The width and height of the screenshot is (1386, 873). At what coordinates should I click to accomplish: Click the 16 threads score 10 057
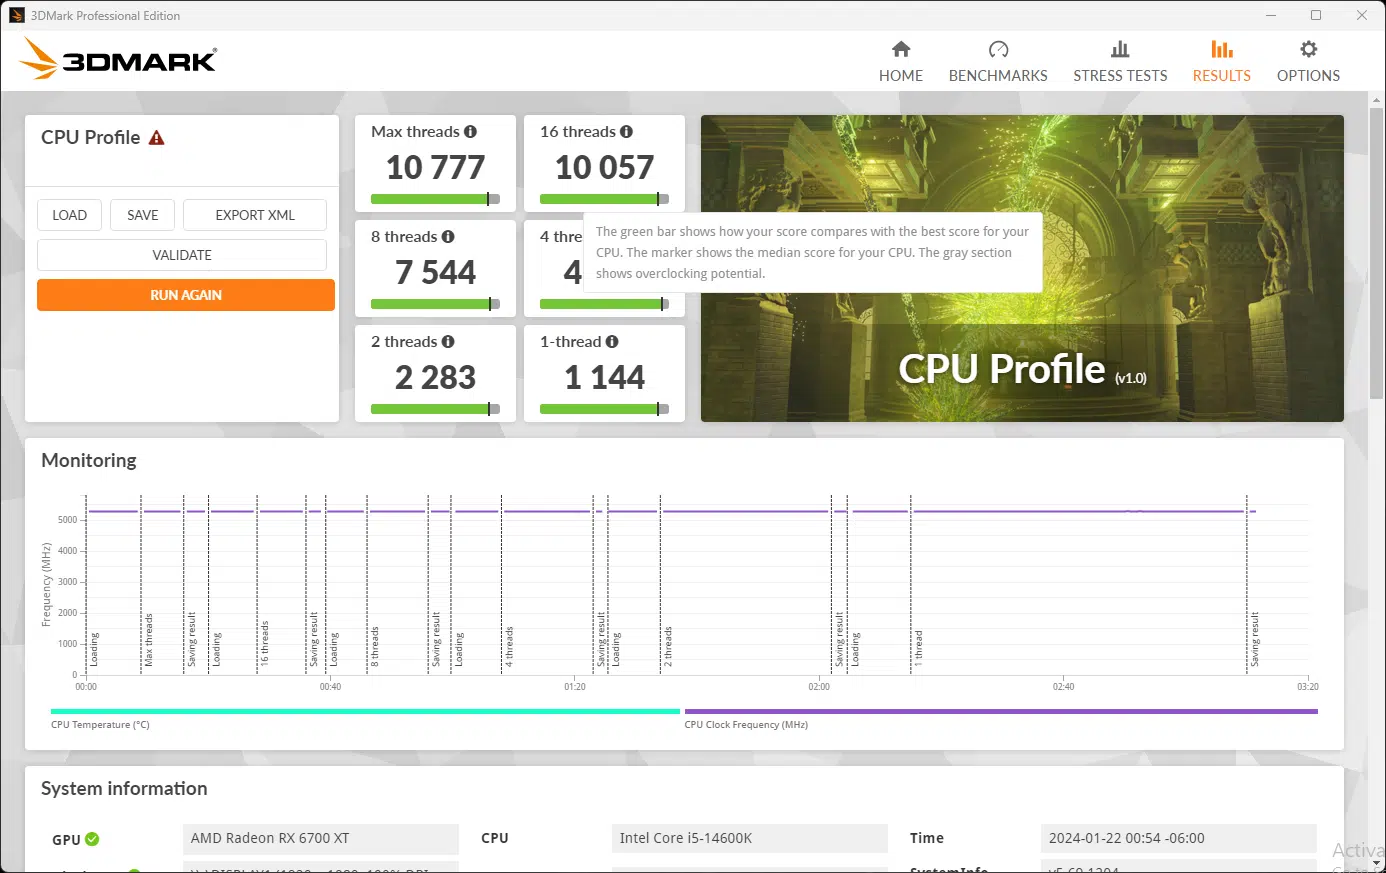[604, 167]
